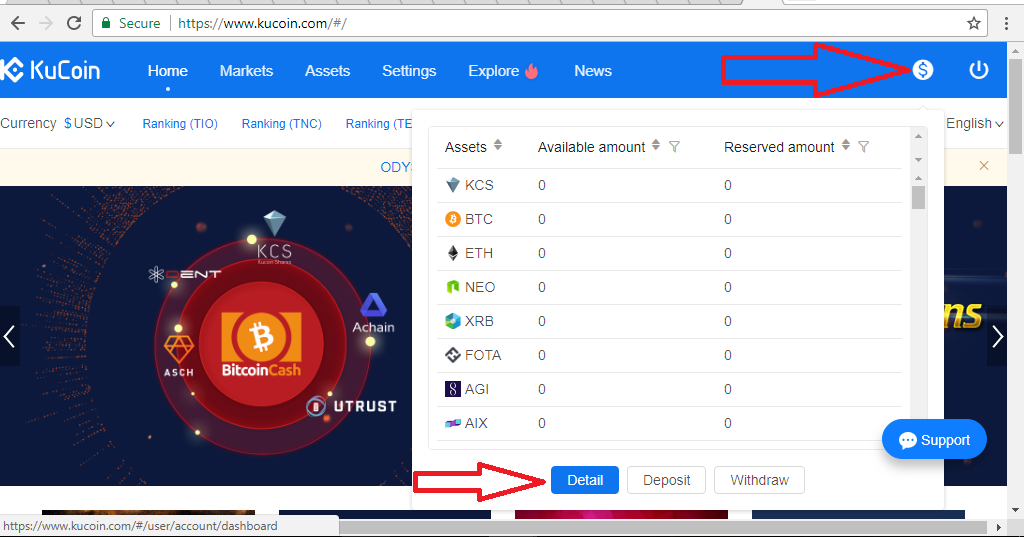Bookmark page using the star icon

(x=974, y=24)
